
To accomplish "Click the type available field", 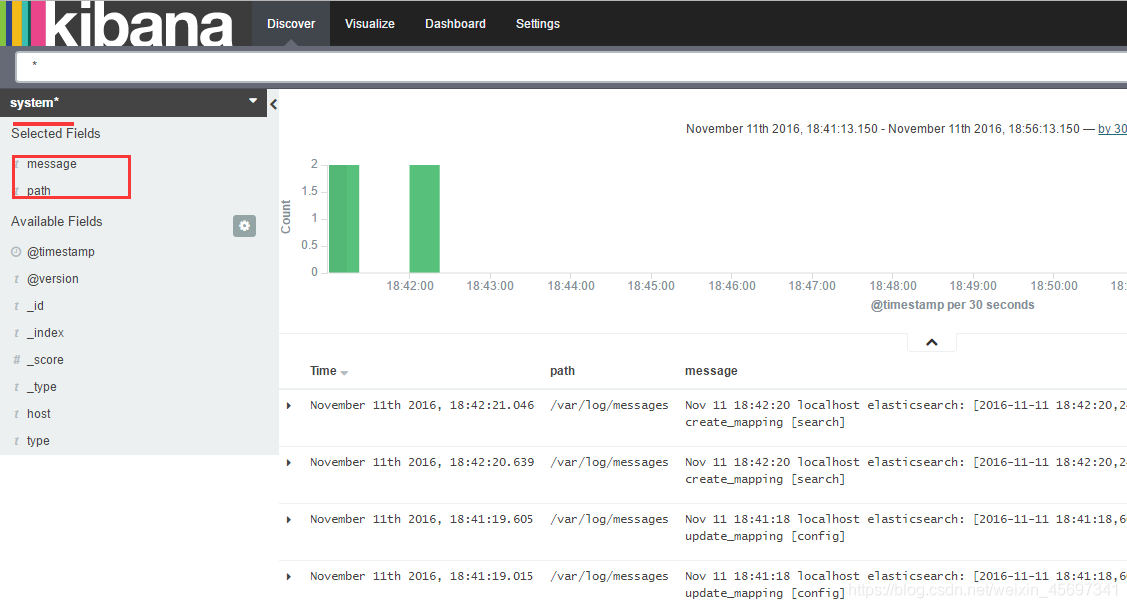I will pyautogui.click(x=38, y=441).
